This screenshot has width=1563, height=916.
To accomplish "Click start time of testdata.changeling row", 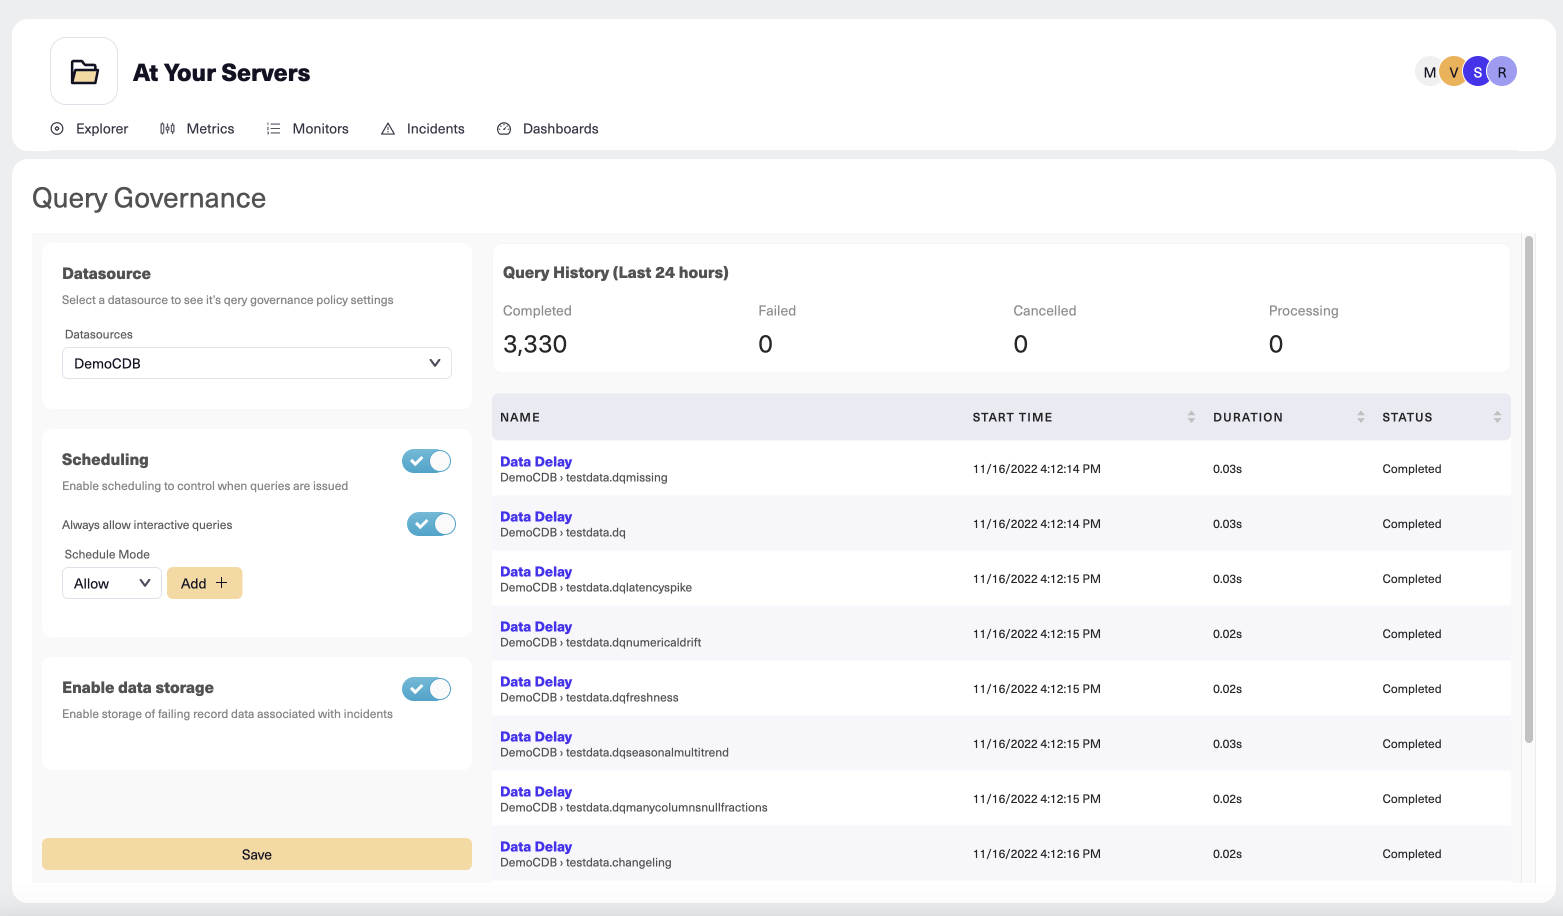I will pyautogui.click(x=1037, y=854).
